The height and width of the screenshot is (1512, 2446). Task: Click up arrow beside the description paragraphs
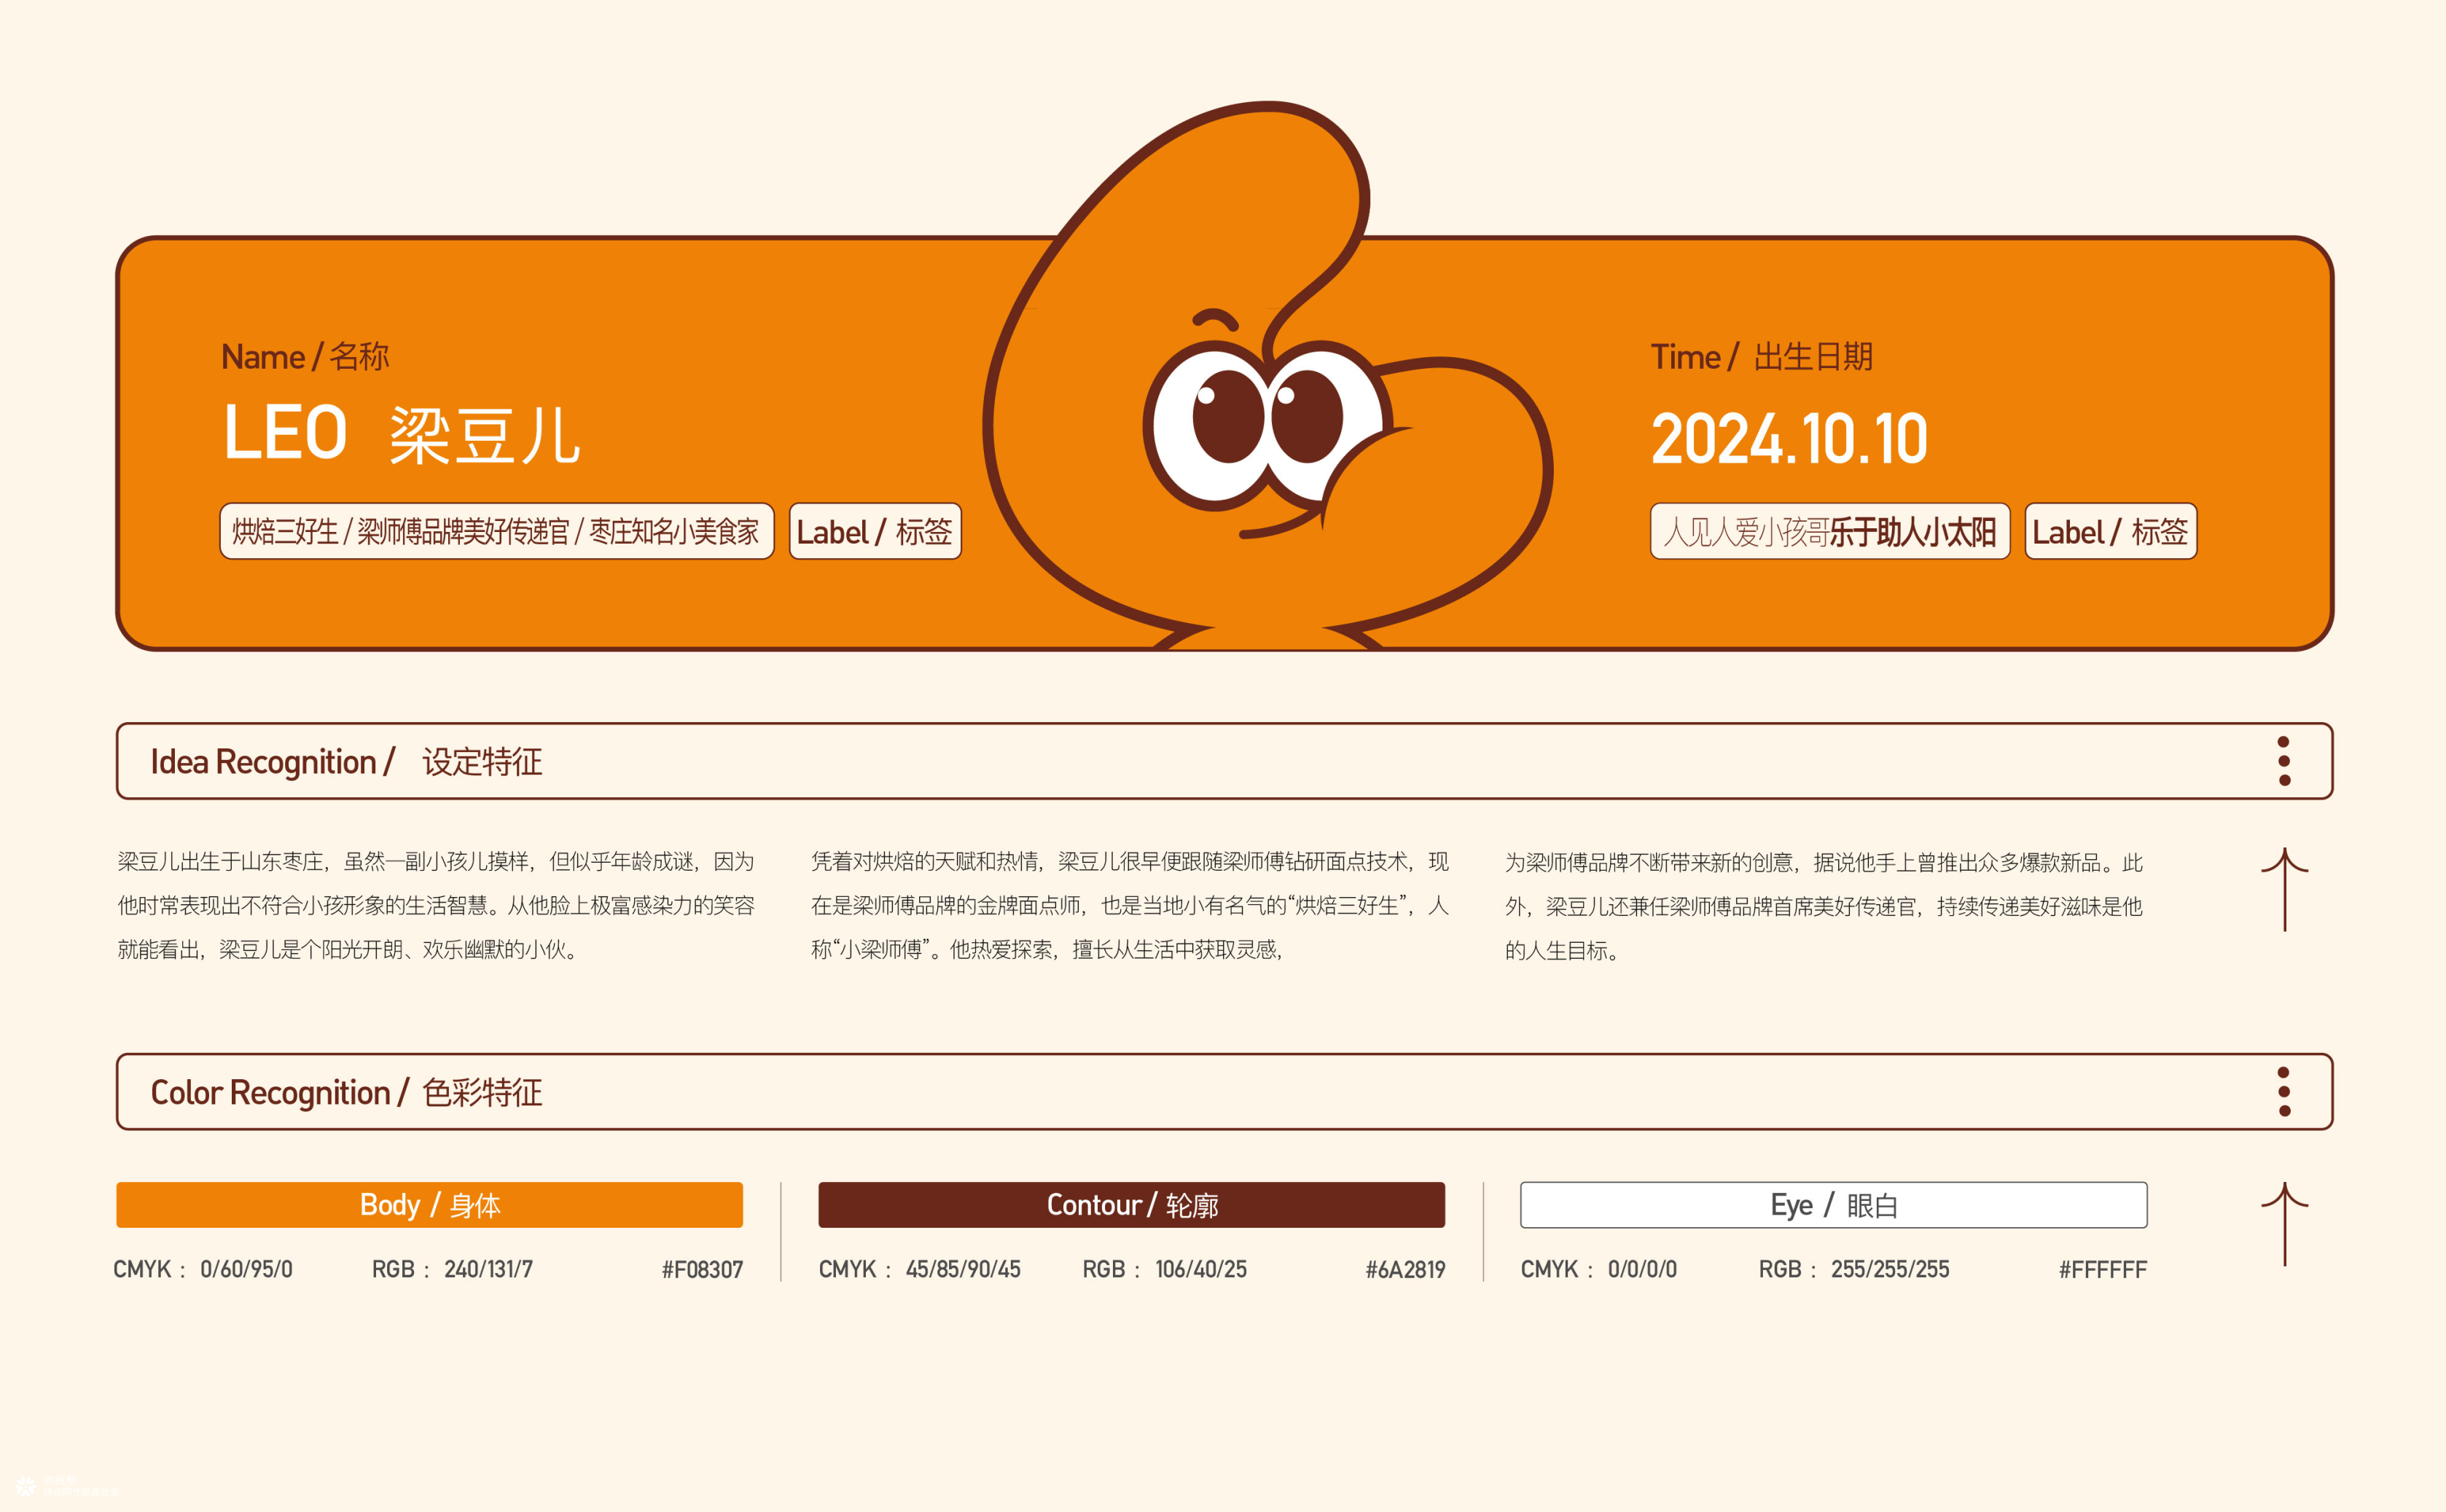[x=2284, y=889]
